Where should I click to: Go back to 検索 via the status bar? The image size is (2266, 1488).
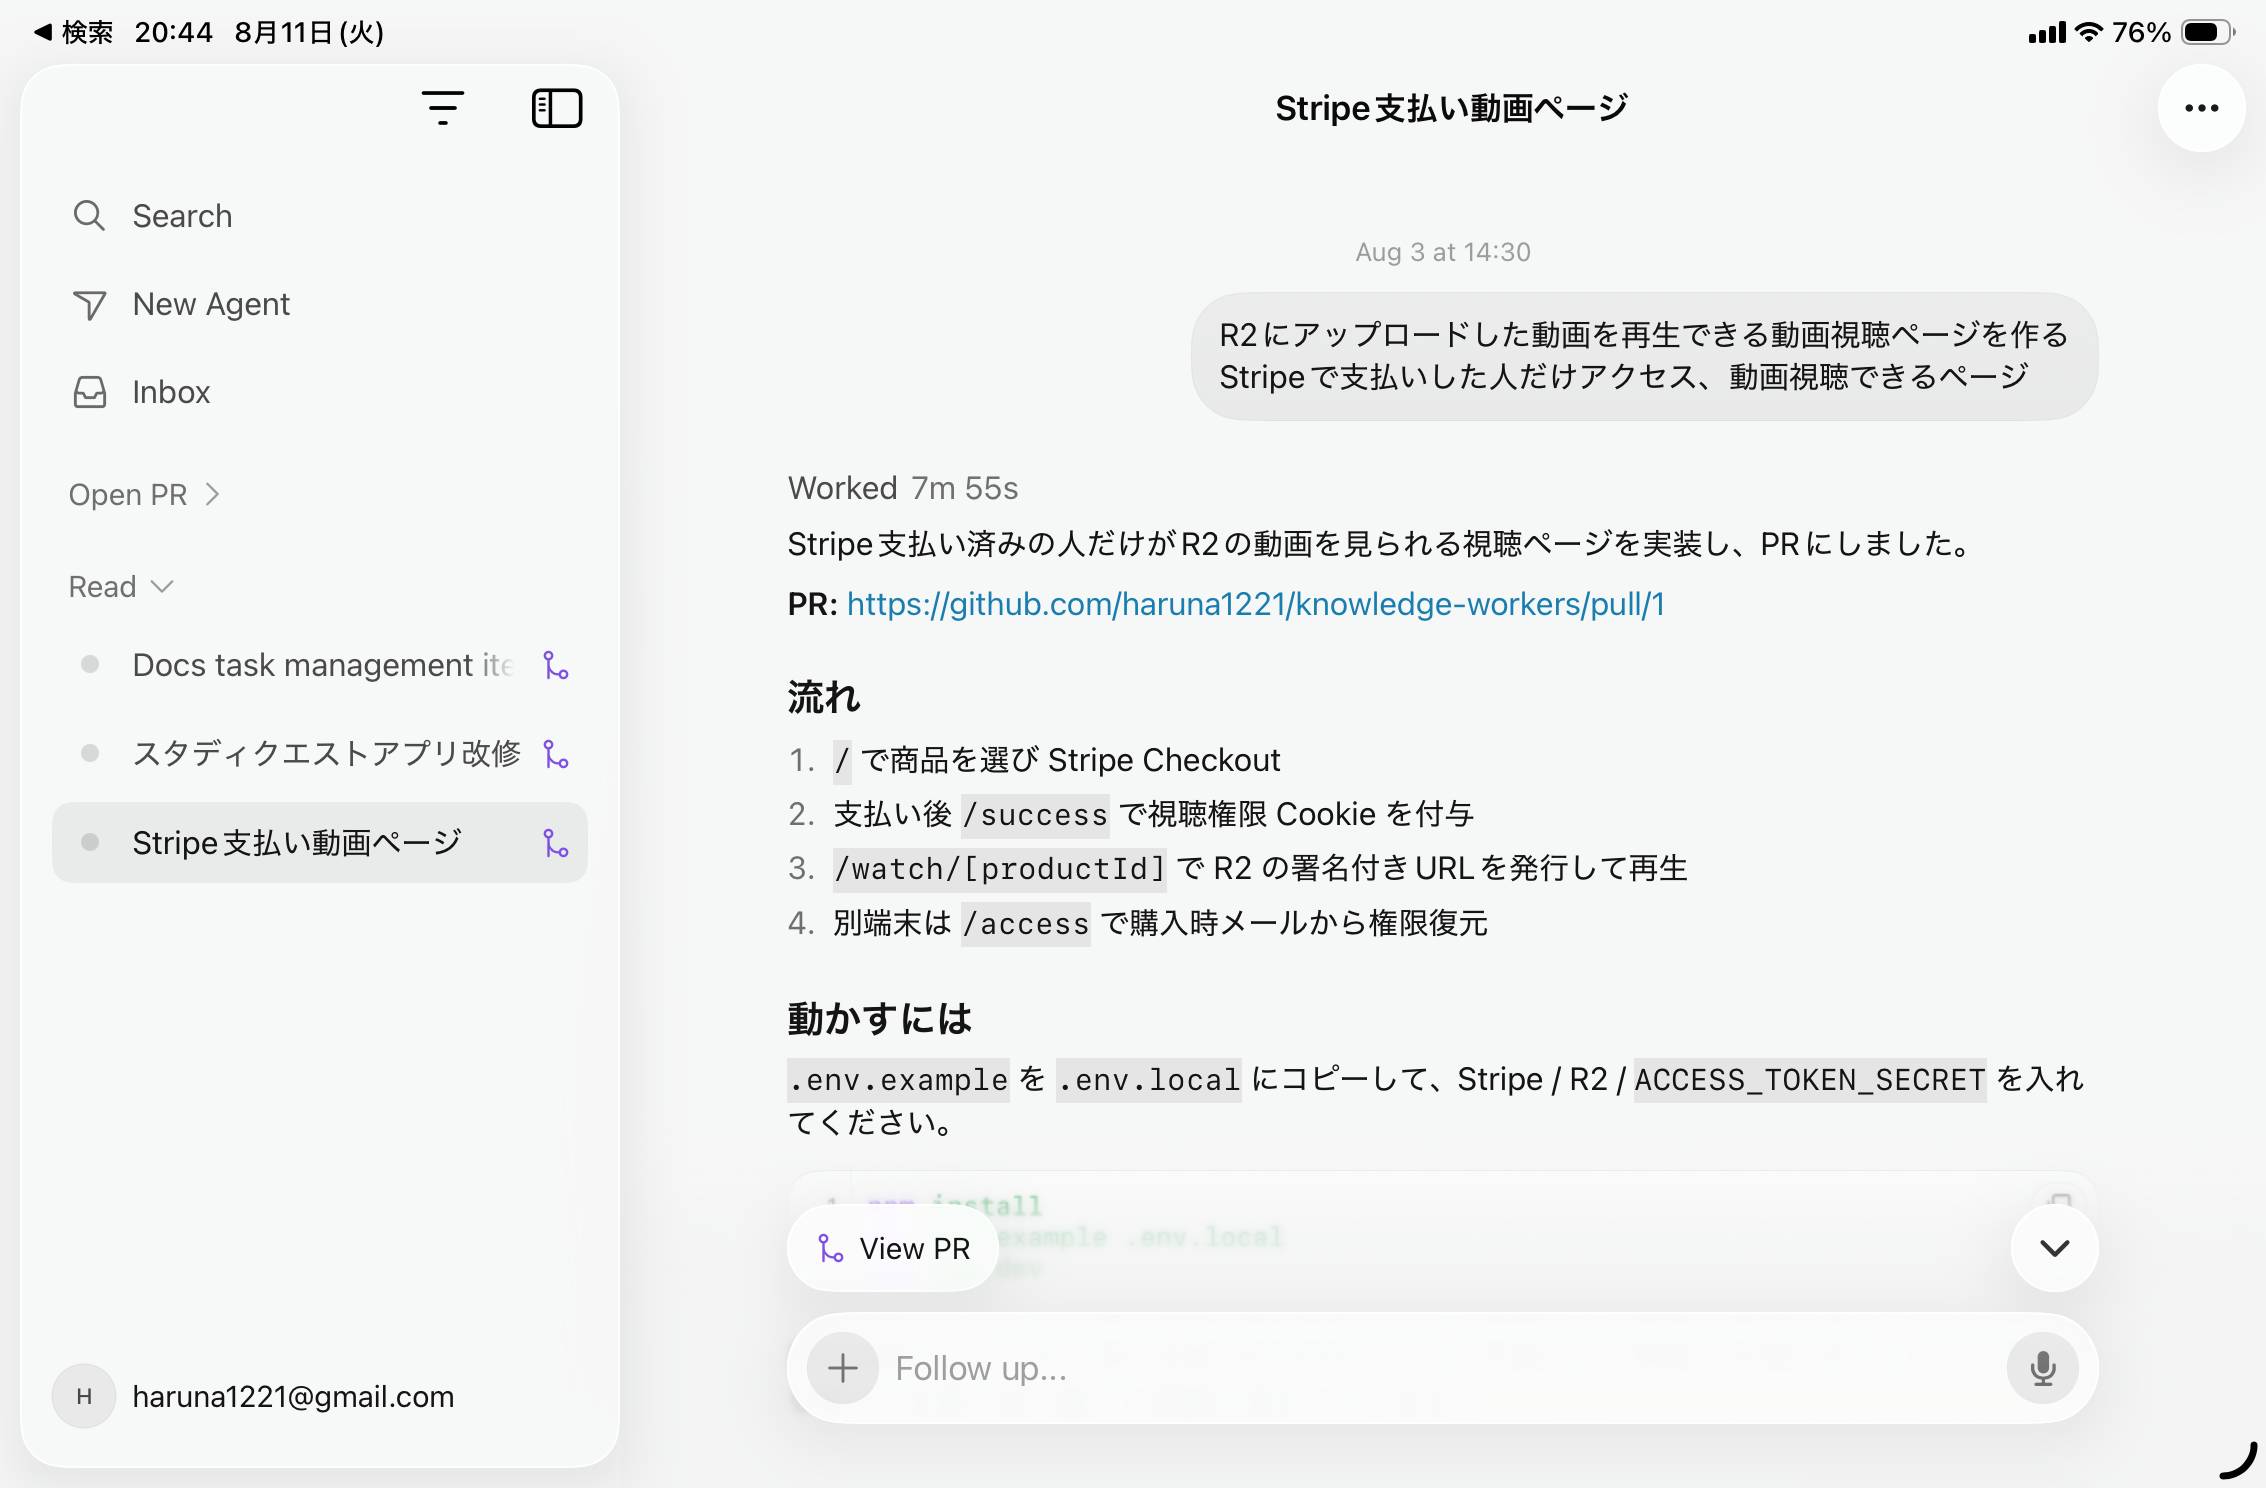(x=74, y=32)
